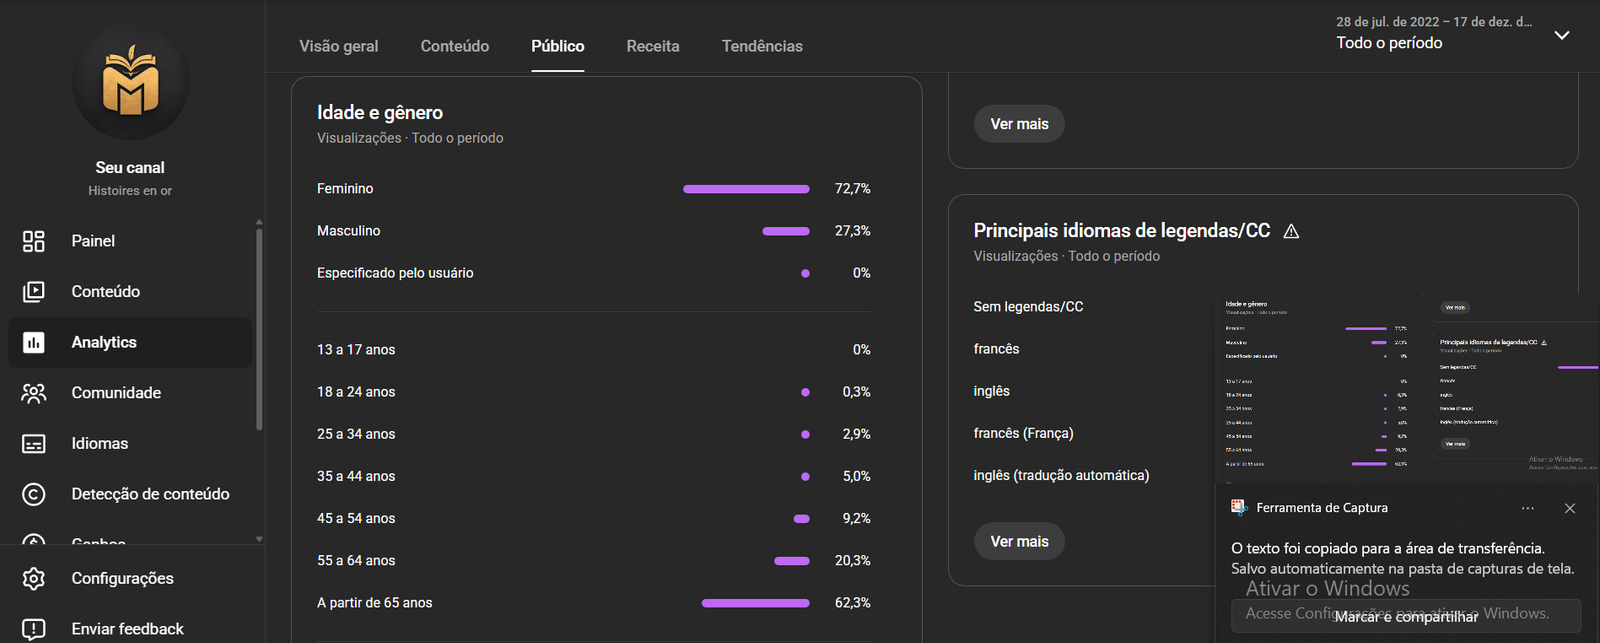Click the Enviar feedback icon
Image resolution: width=1600 pixels, height=643 pixels.
click(x=34, y=629)
